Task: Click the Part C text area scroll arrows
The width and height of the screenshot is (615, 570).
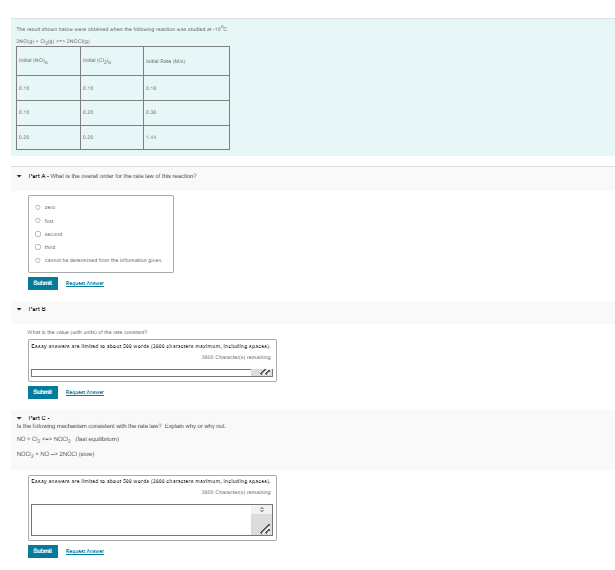Action: tap(262, 509)
